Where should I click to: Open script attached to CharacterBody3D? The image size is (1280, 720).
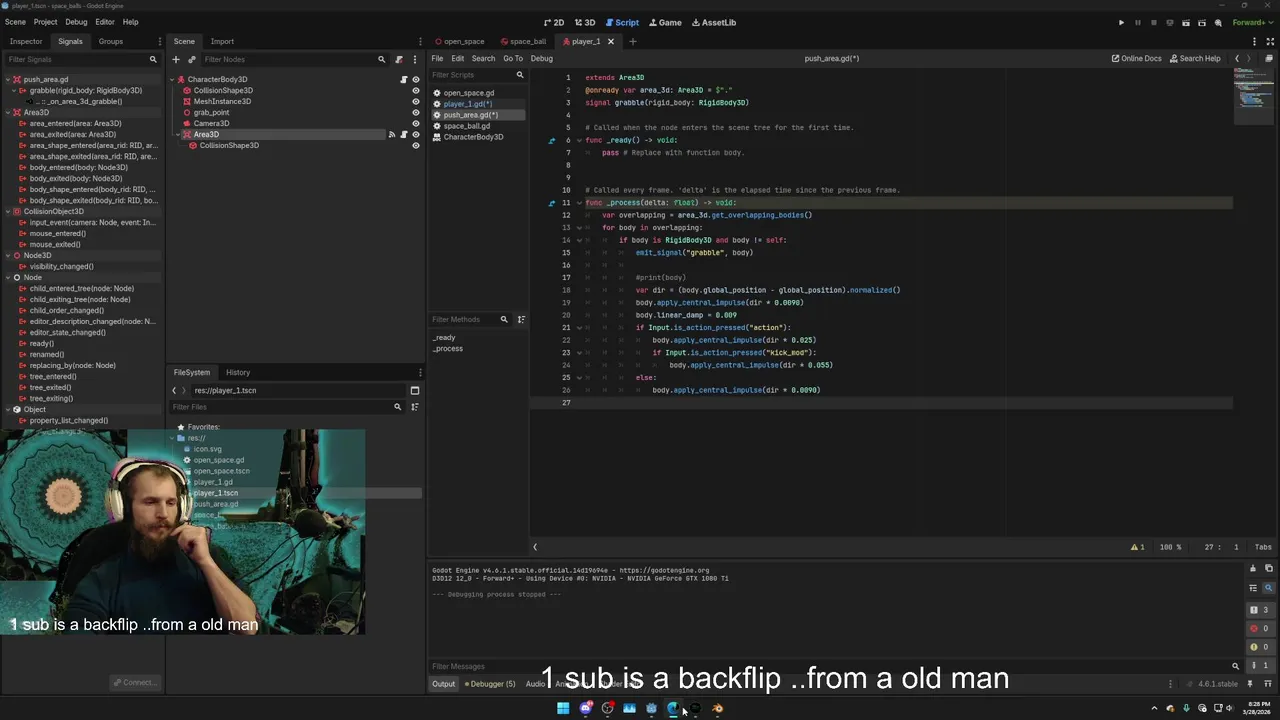pos(404,79)
